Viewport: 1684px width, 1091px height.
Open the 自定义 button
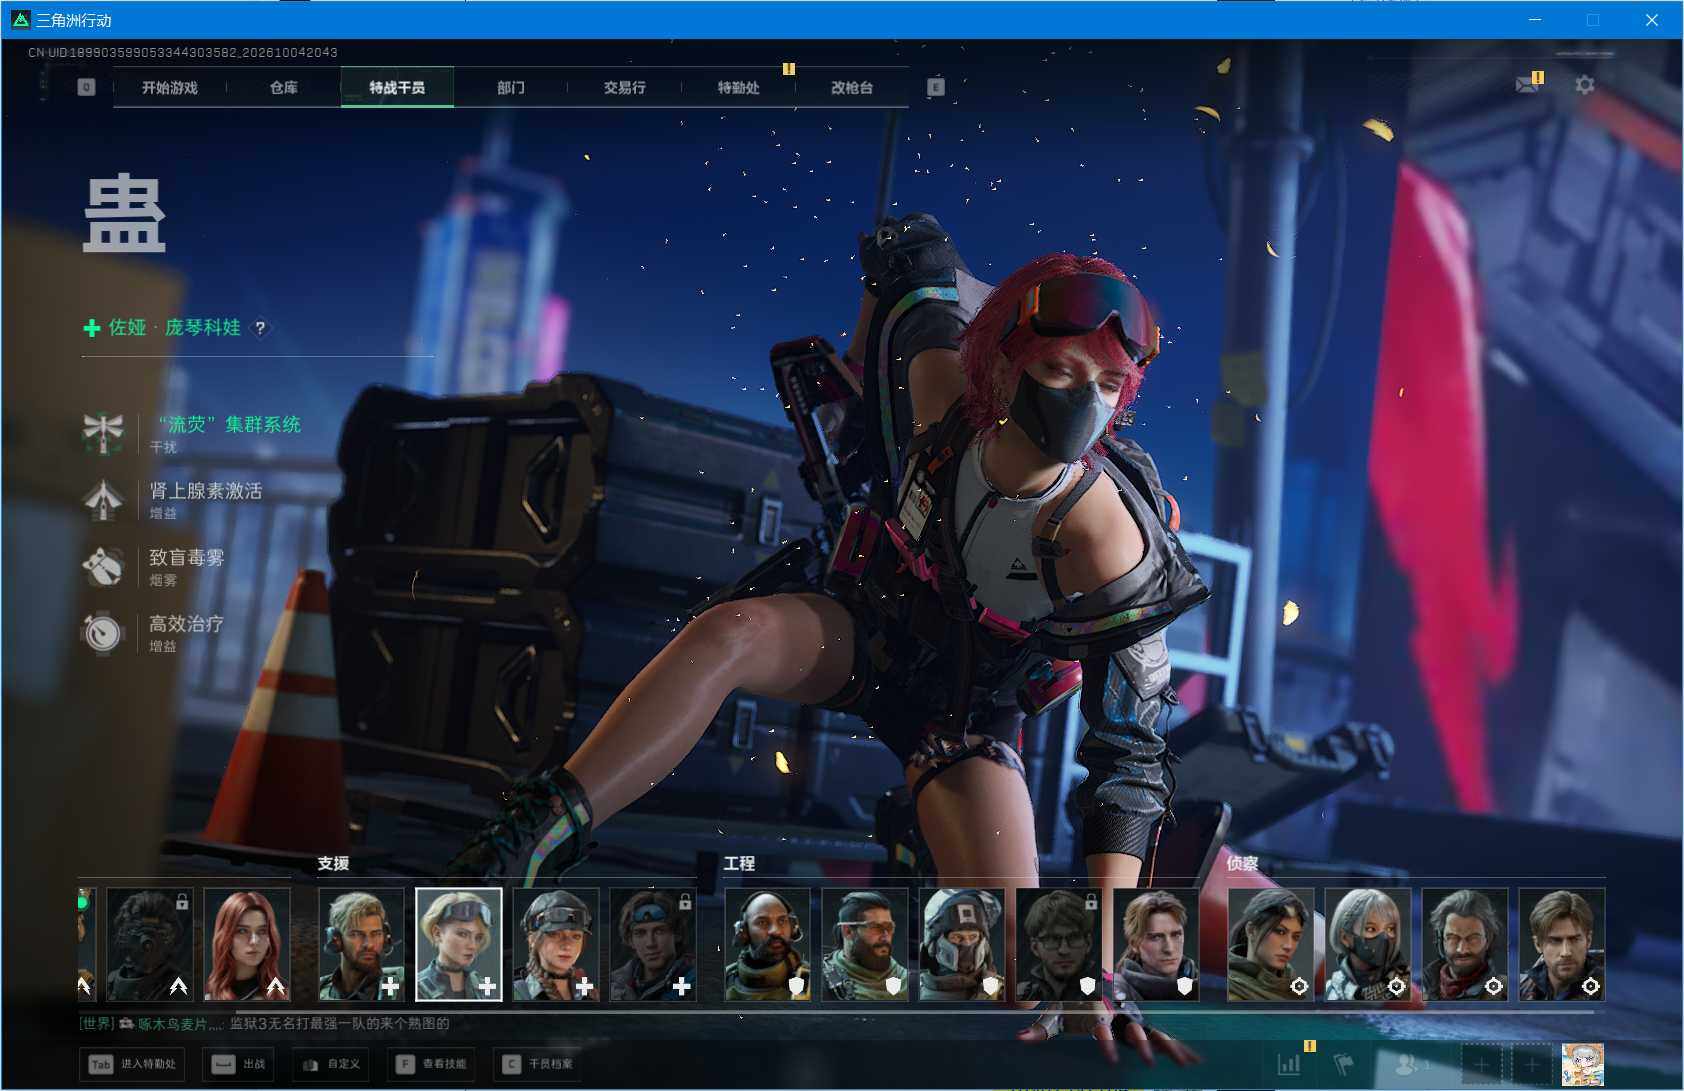(x=331, y=1064)
